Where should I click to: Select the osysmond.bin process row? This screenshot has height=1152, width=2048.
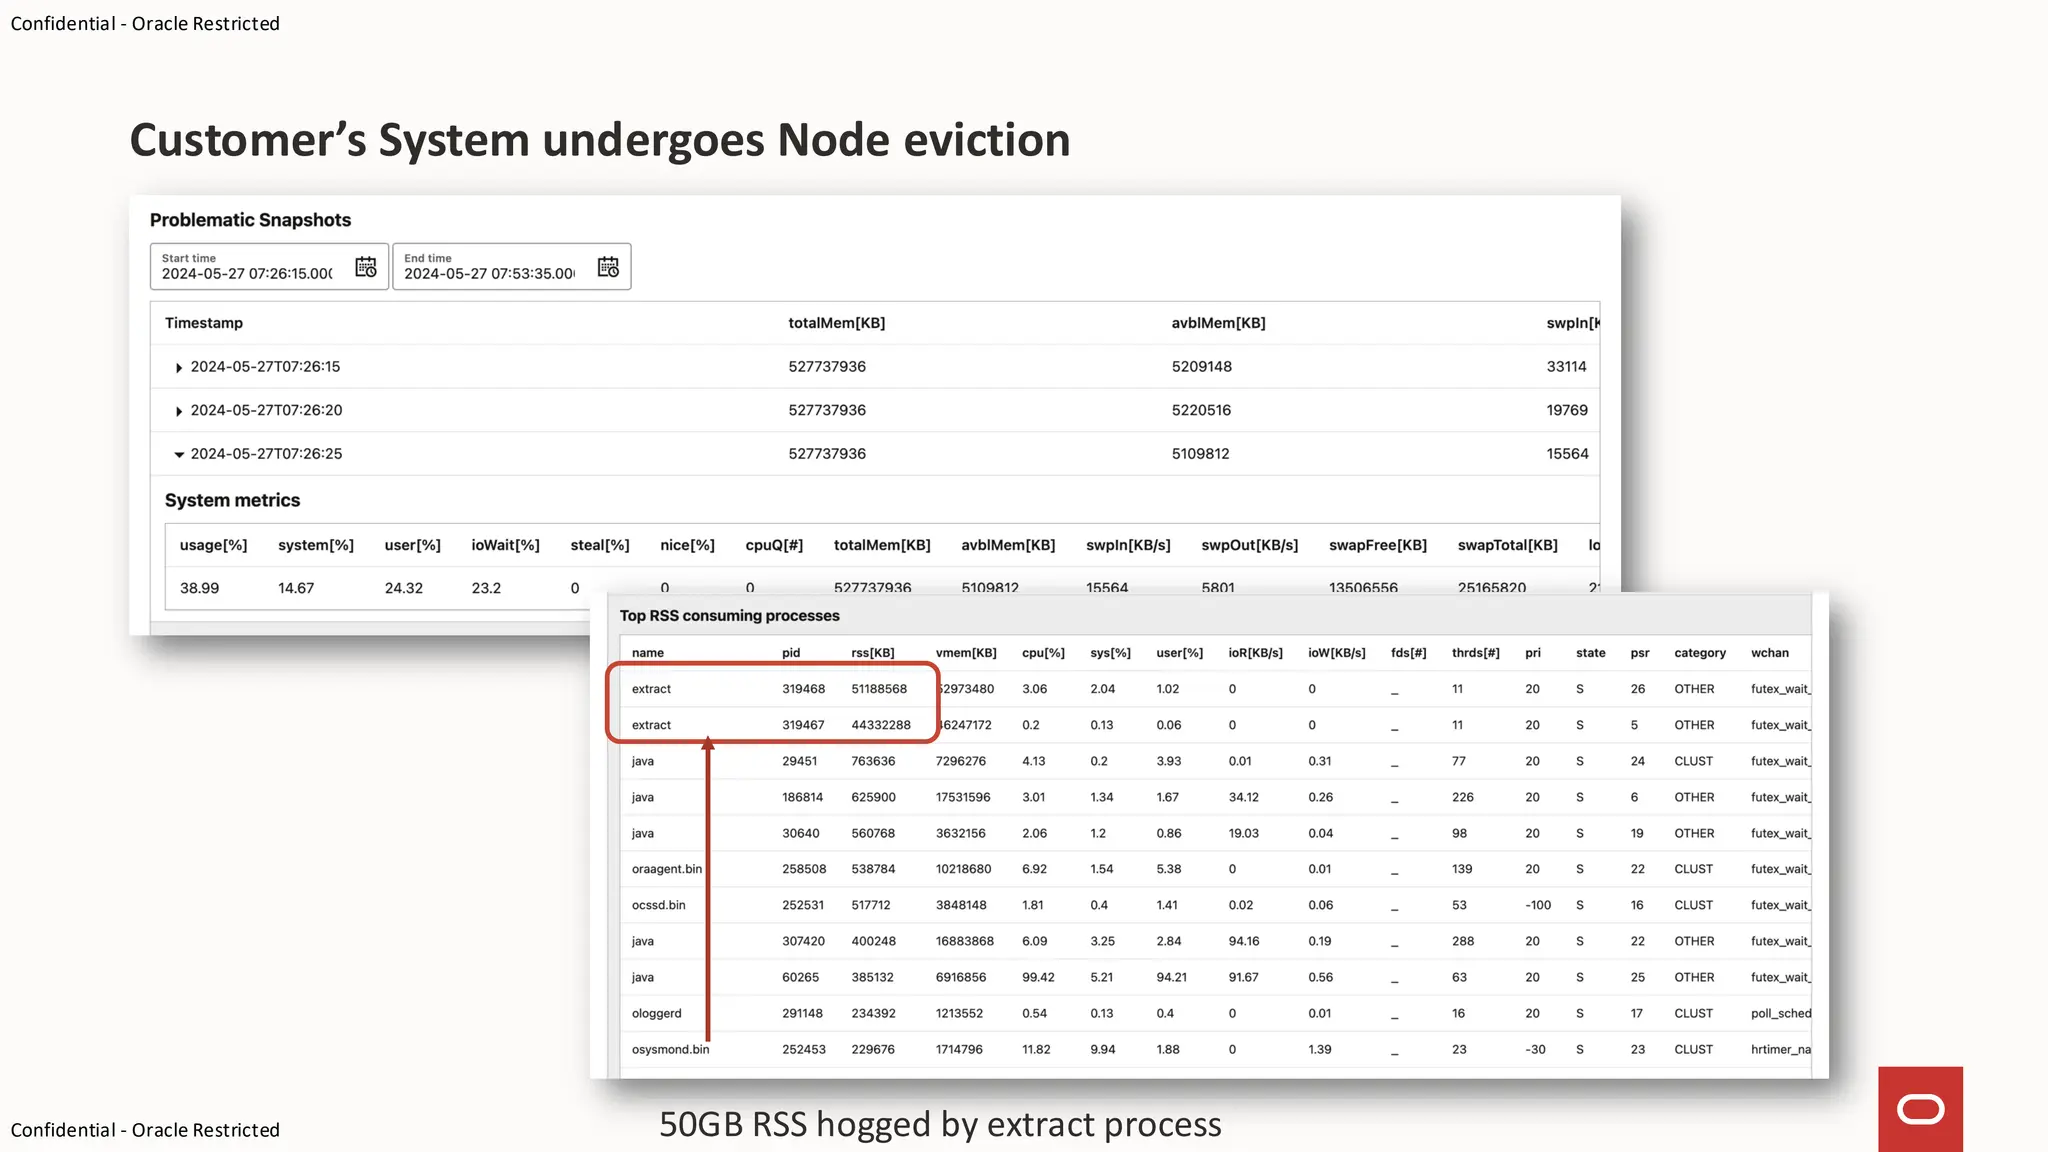coord(1216,1049)
